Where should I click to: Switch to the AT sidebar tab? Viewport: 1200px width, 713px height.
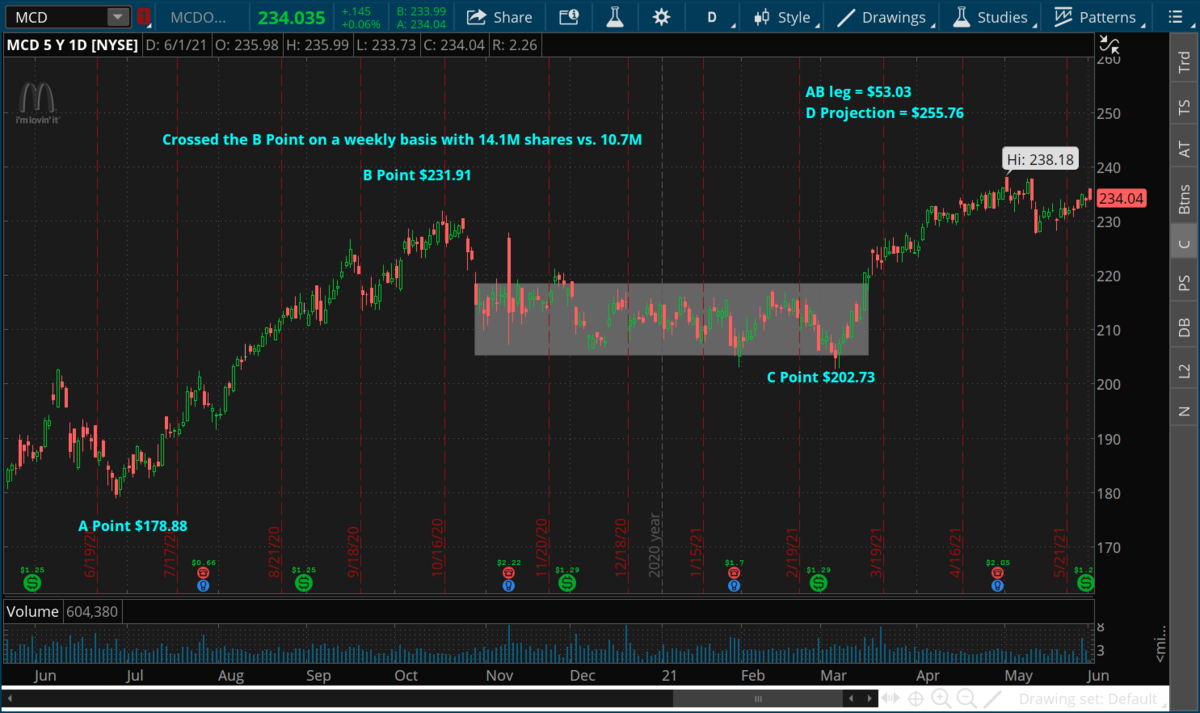tap(1185, 149)
